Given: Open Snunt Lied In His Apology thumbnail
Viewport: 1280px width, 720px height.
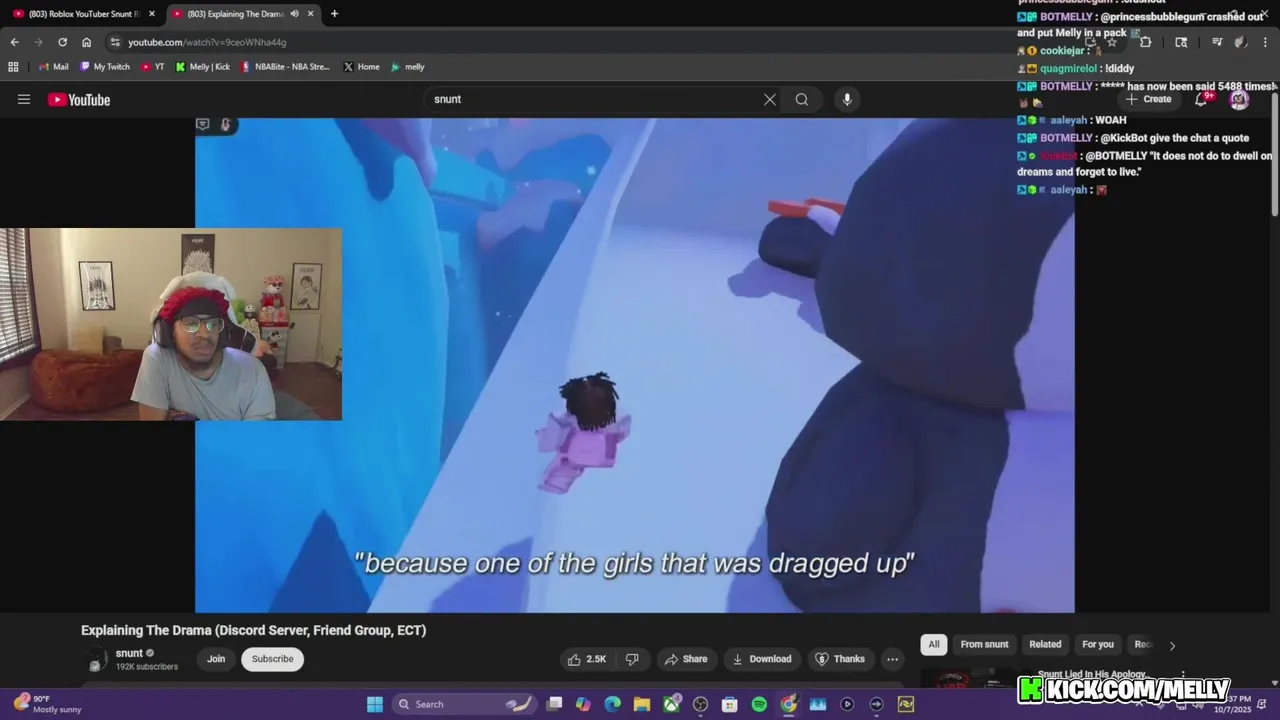Looking at the screenshot, I should (969, 679).
